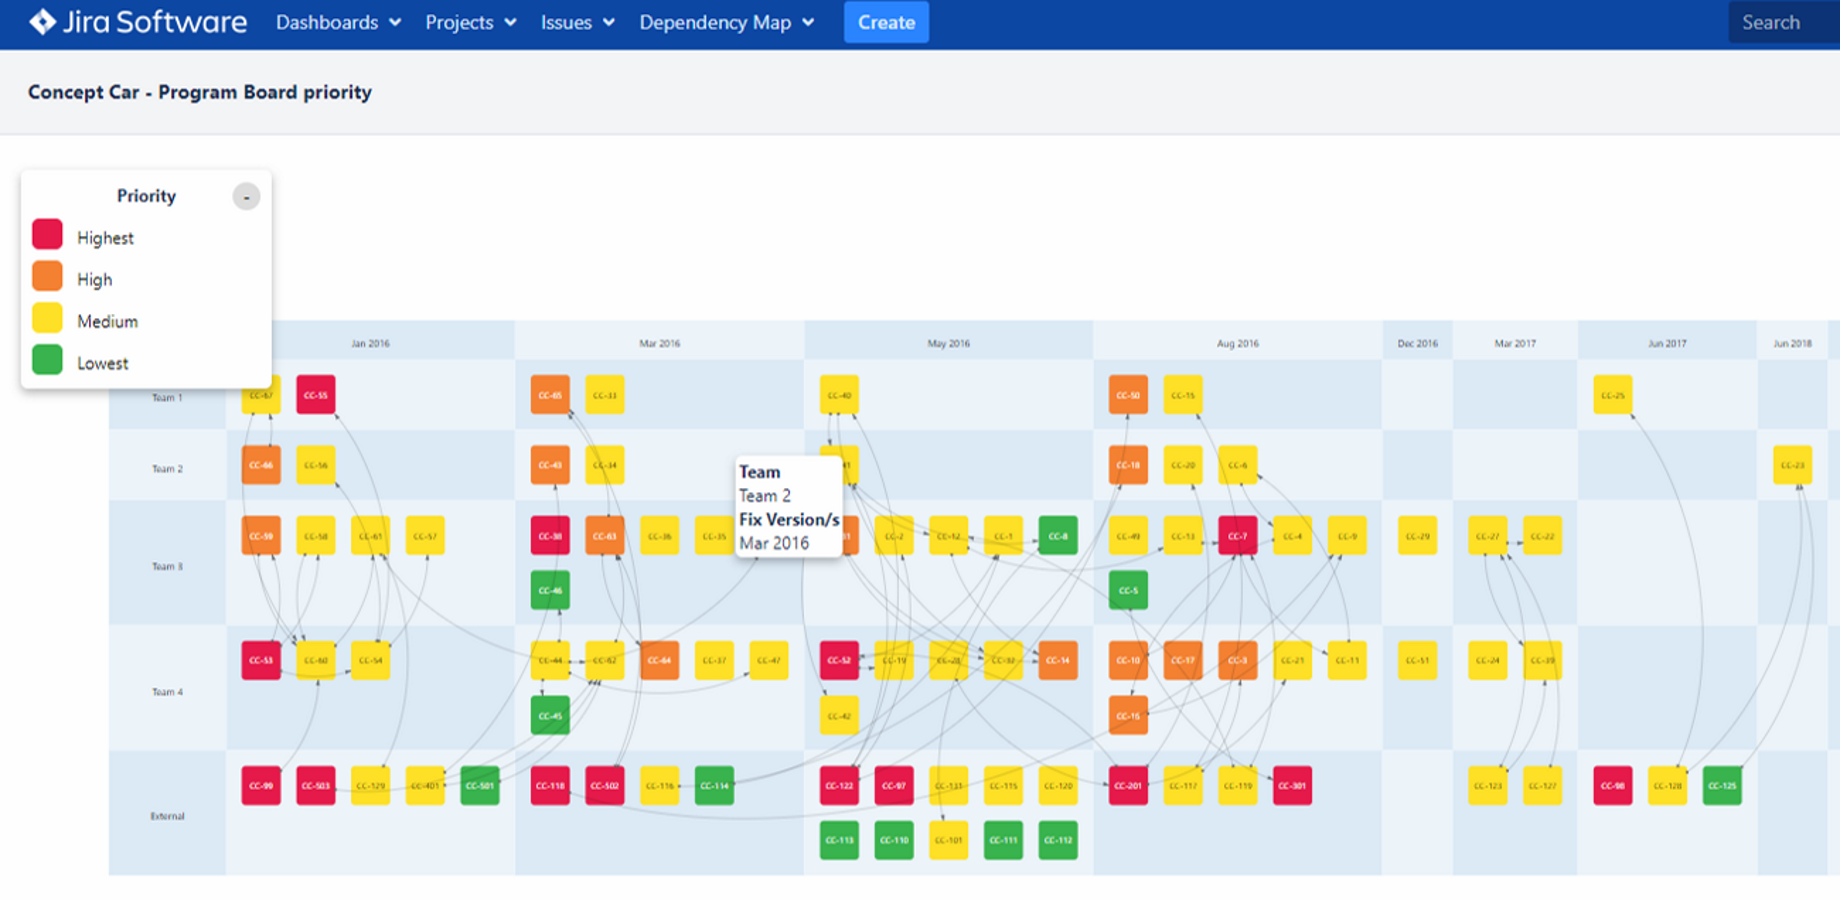Click the Highest priority red color swatch
The width and height of the screenshot is (1840, 900).
47,234
